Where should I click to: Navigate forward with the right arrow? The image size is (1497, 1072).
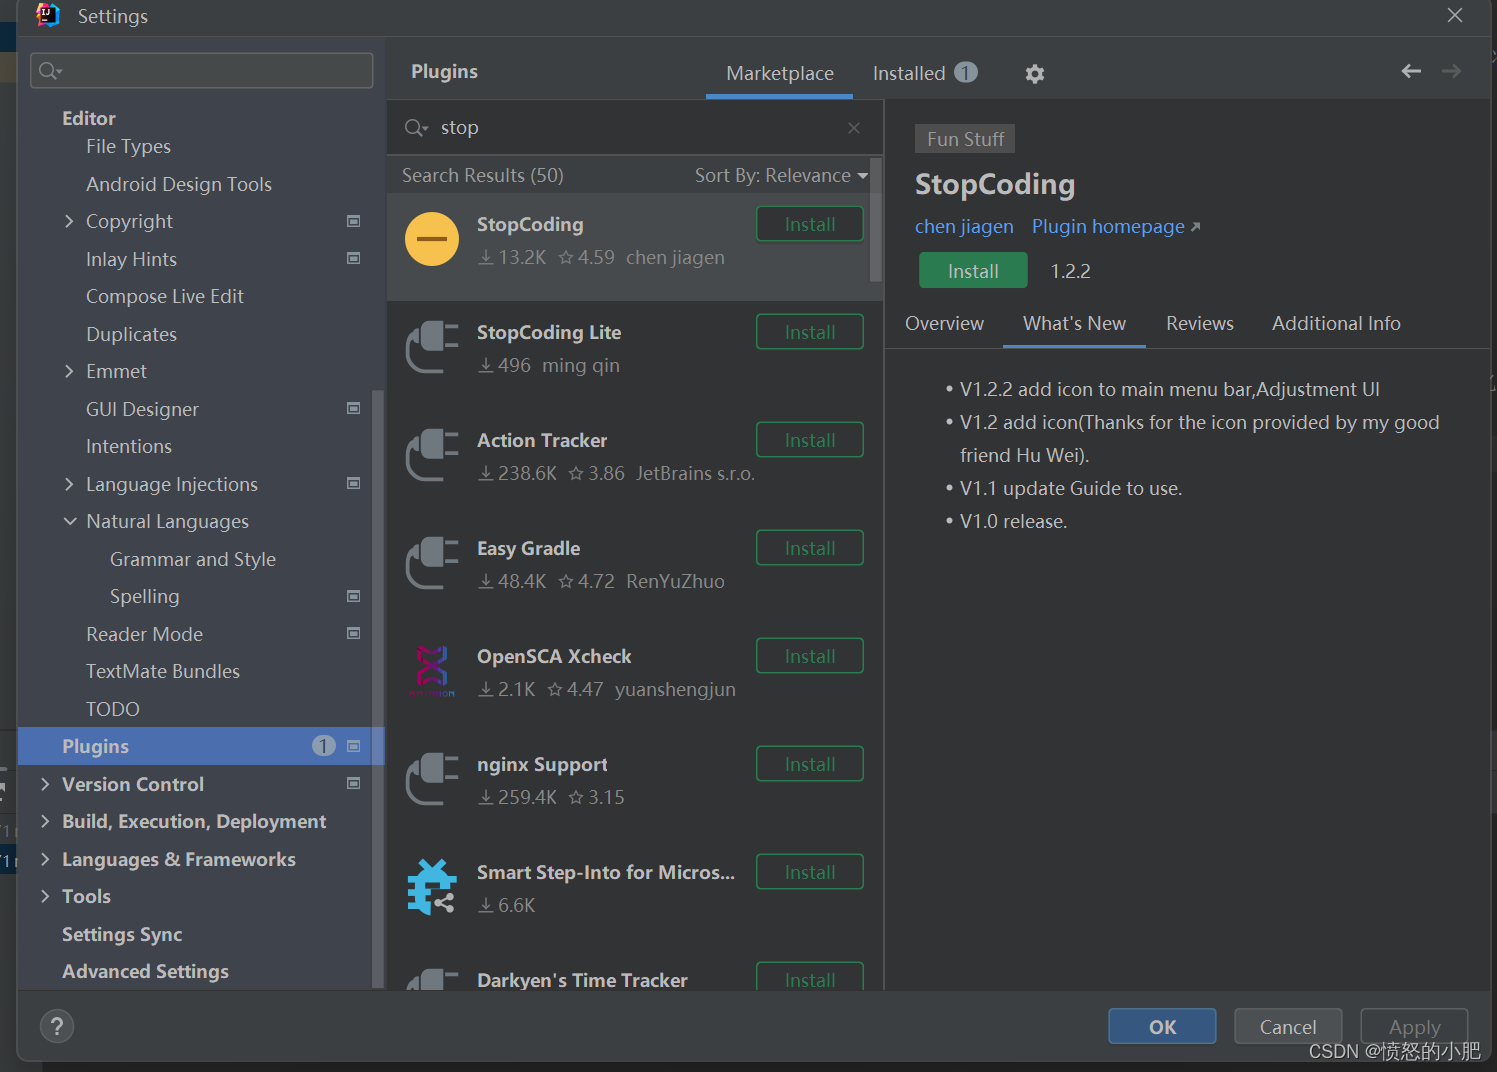click(x=1451, y=71)
